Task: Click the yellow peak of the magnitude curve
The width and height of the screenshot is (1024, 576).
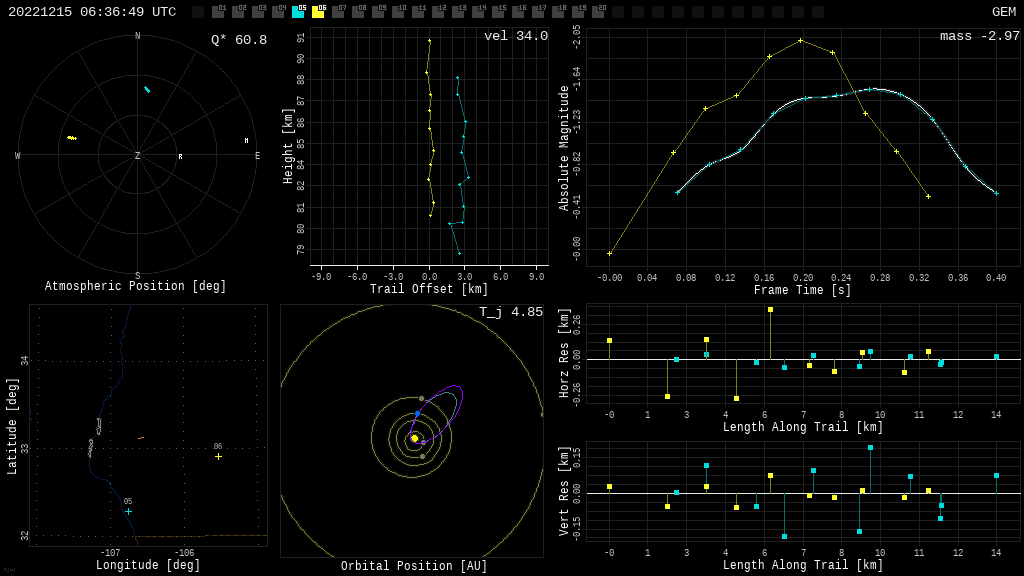Action: pyautogui.click(x=800, y=40)
